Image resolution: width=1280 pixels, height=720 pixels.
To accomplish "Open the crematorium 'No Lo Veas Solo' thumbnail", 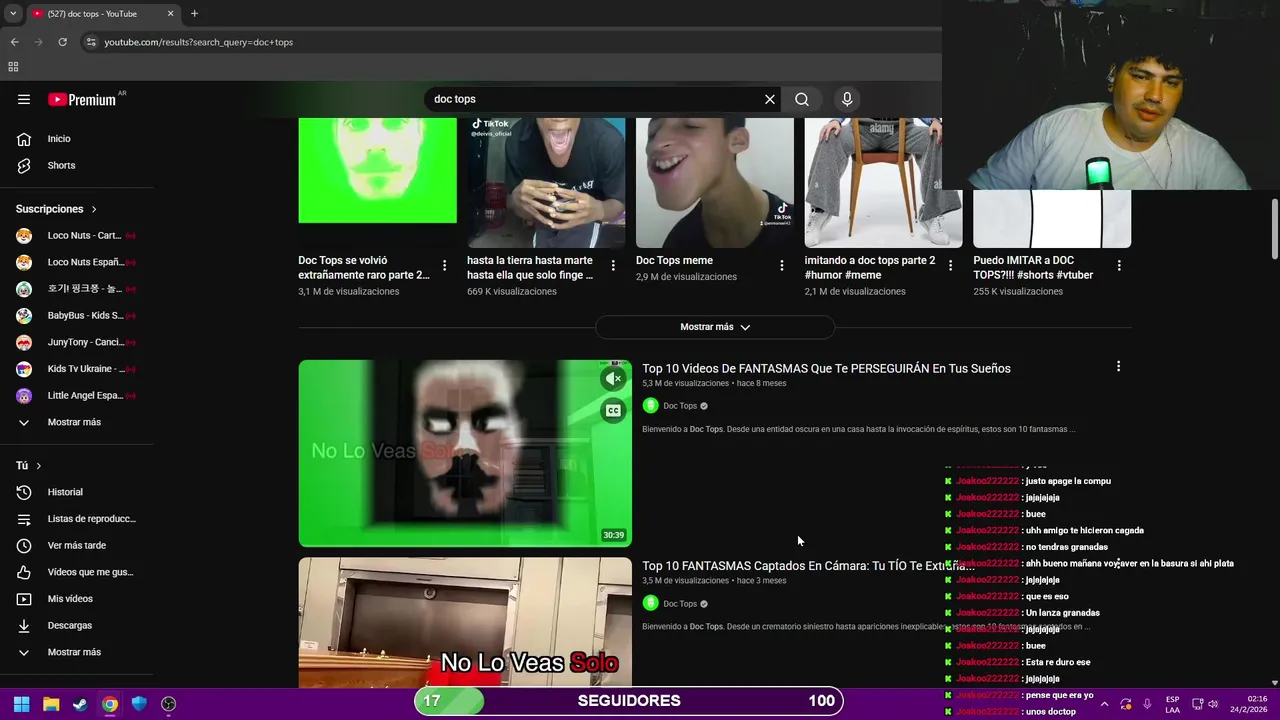I will tap(465, 622).
